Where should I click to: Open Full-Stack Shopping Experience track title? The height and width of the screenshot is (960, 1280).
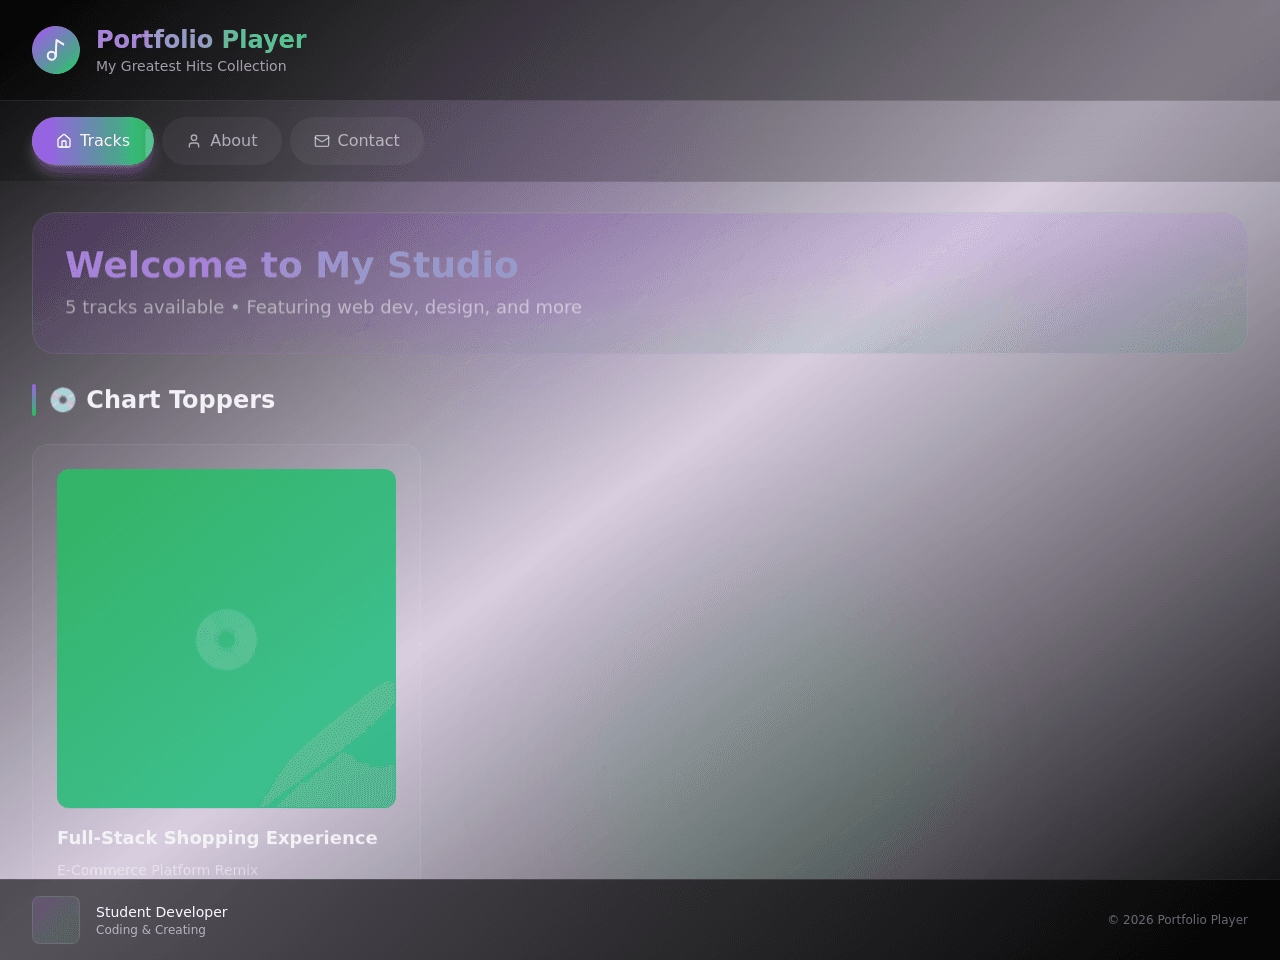pyautogui.click(x=217, y=838)
